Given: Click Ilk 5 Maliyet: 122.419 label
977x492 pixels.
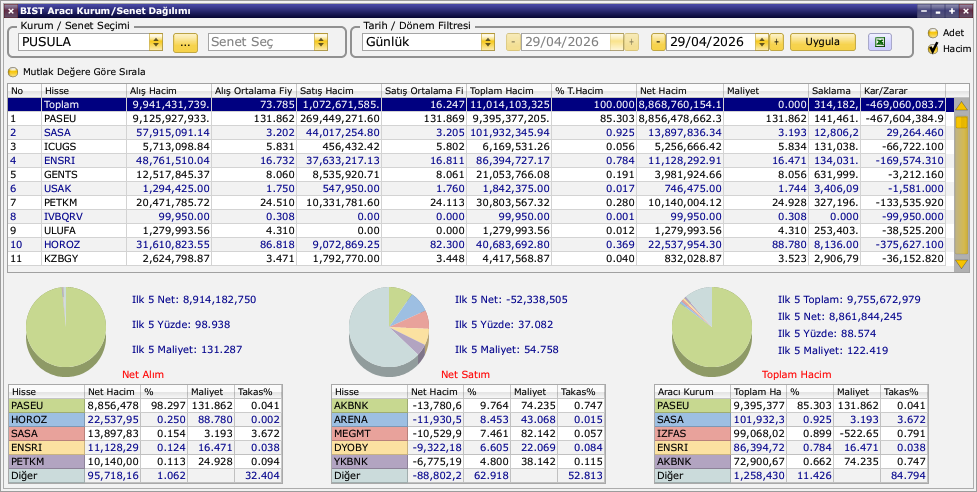Looking at the screenshot, I should (833, 350).
